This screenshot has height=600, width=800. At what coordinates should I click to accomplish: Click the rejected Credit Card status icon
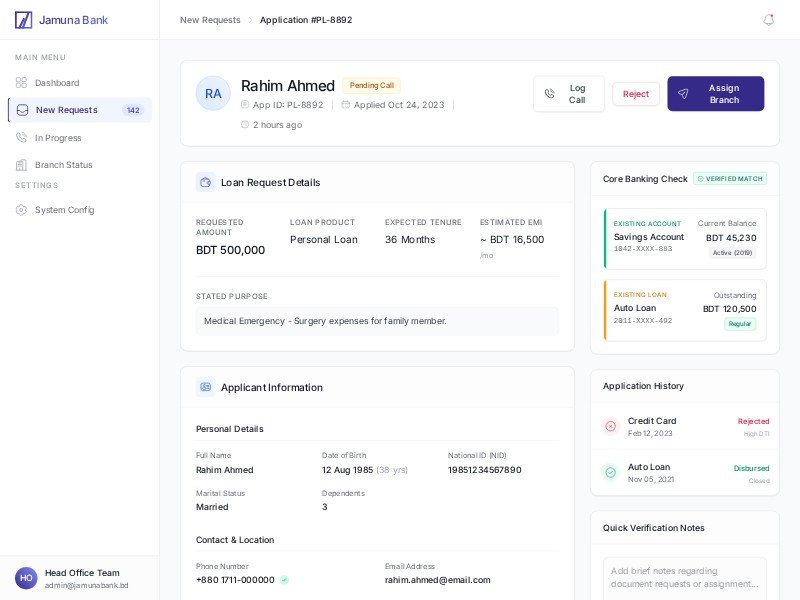[x=610, y=426]
